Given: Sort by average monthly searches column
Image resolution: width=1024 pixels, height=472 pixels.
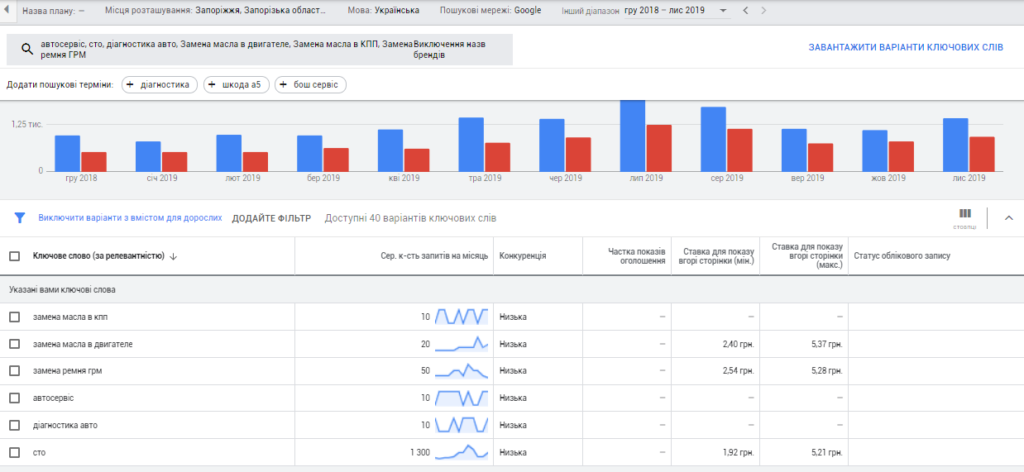Looking at the screenshot, I should 434,257.
